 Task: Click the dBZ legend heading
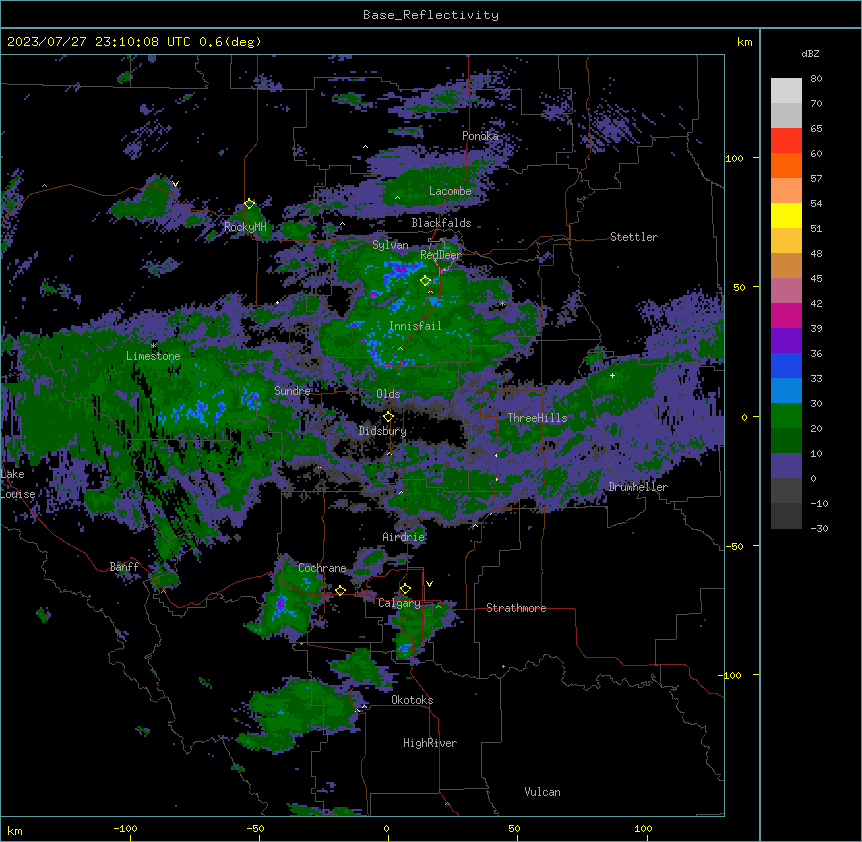810,54
